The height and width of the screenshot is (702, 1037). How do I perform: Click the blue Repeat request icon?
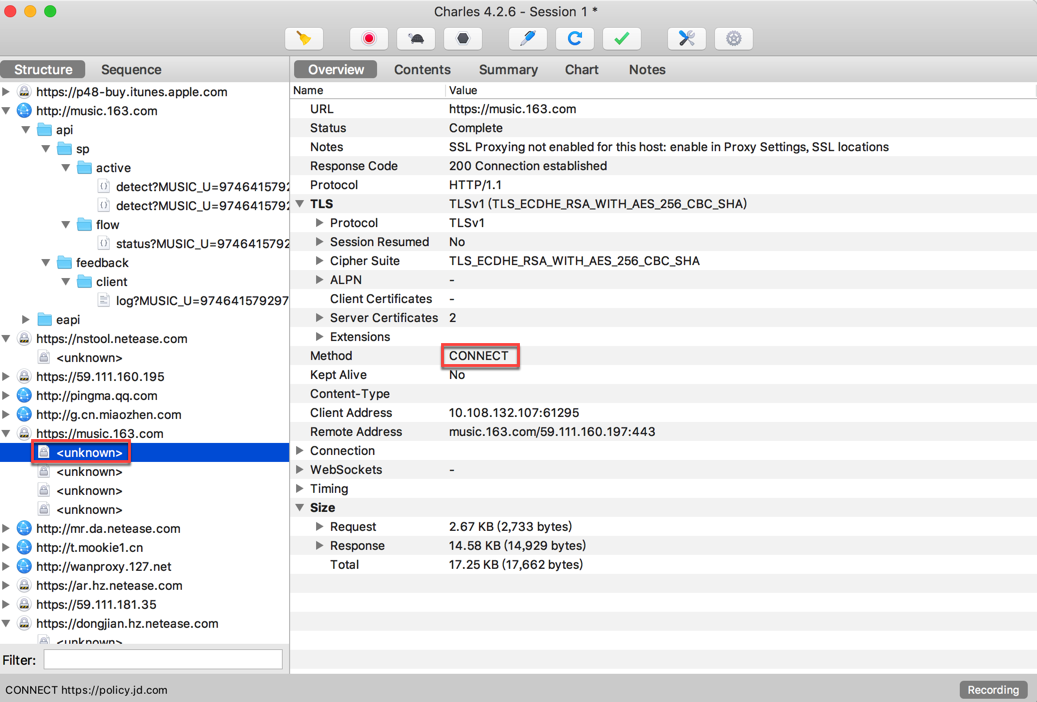coord(574,38)
